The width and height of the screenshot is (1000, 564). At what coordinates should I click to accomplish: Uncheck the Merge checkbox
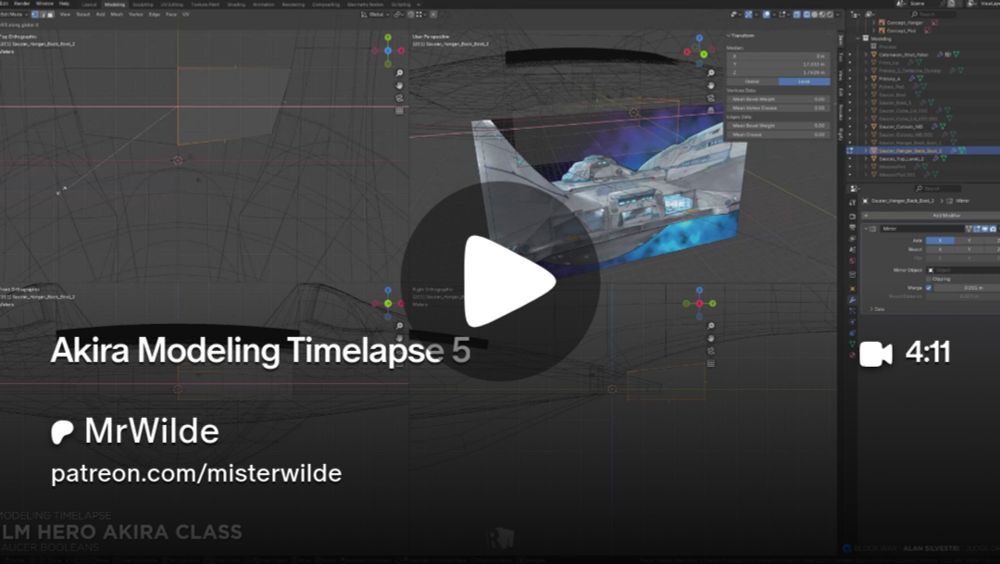coord(929,288)
